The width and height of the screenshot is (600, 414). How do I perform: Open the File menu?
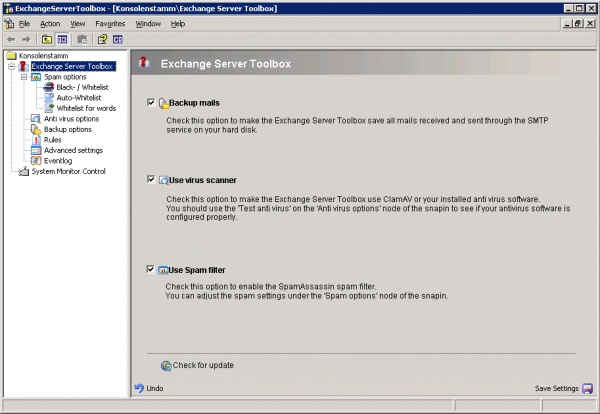[24, 24]
